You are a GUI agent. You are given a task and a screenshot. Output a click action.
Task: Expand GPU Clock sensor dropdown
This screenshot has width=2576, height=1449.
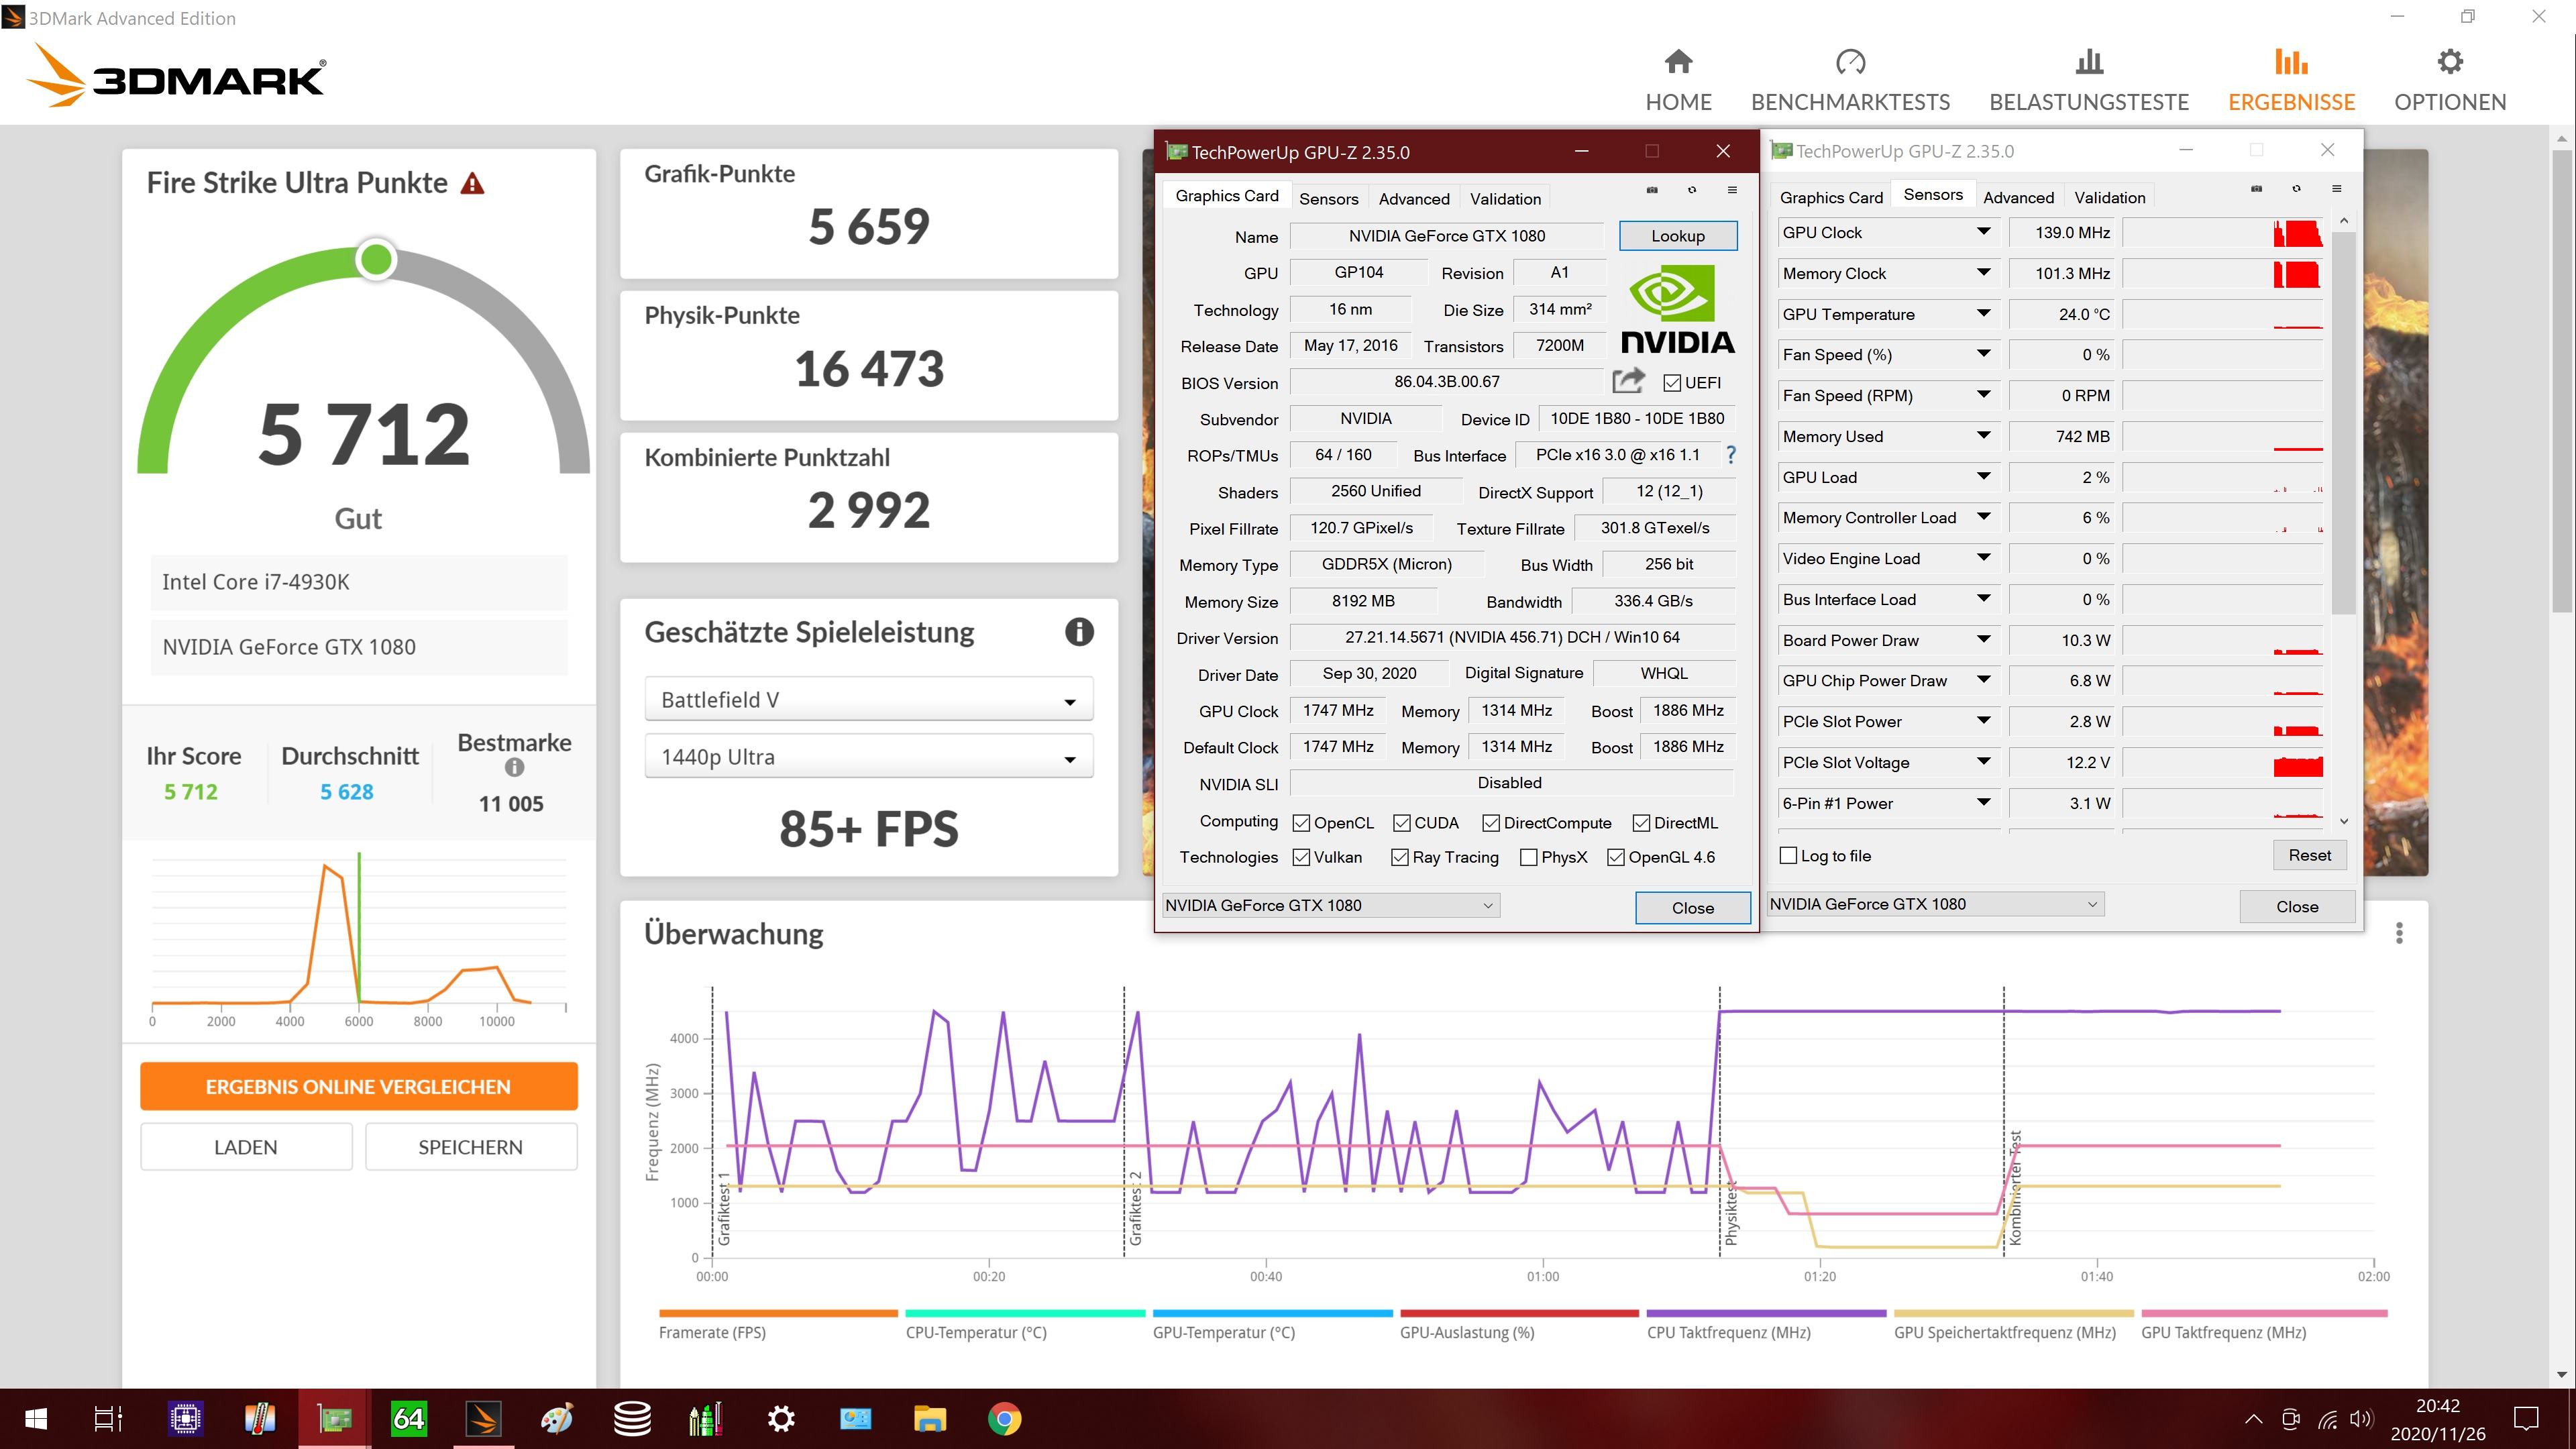(x=1983, y=232)
